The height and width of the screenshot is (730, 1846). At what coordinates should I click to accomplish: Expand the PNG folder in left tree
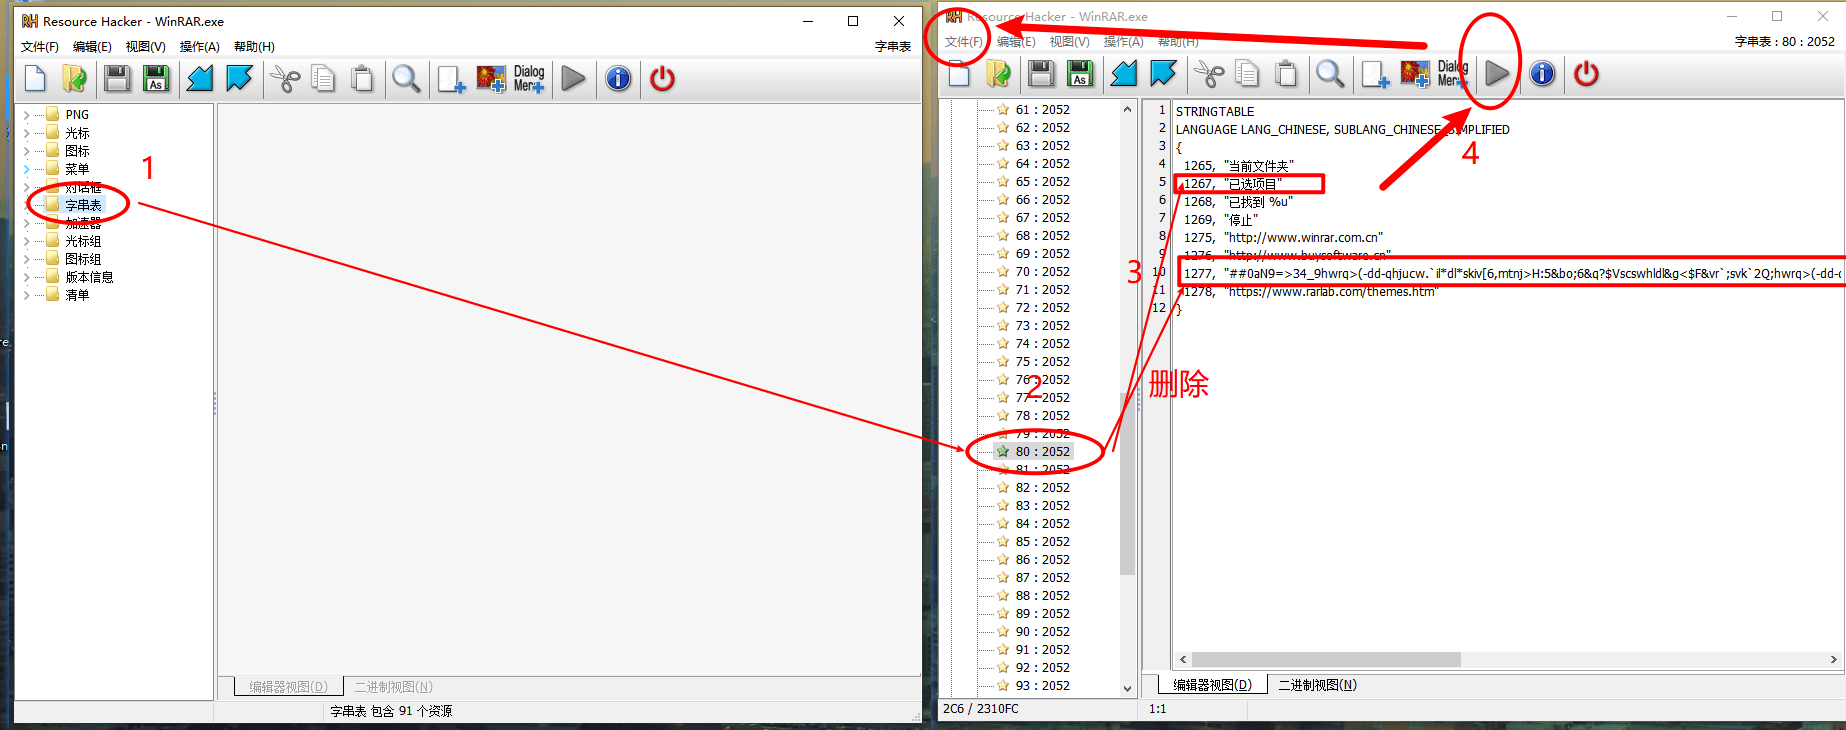(26, 115)
